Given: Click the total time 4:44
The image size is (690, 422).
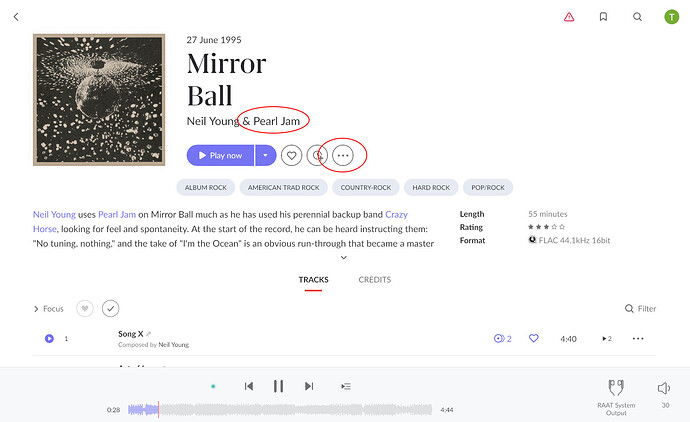Looking at the screenshot, I should (x=447, y=410).
